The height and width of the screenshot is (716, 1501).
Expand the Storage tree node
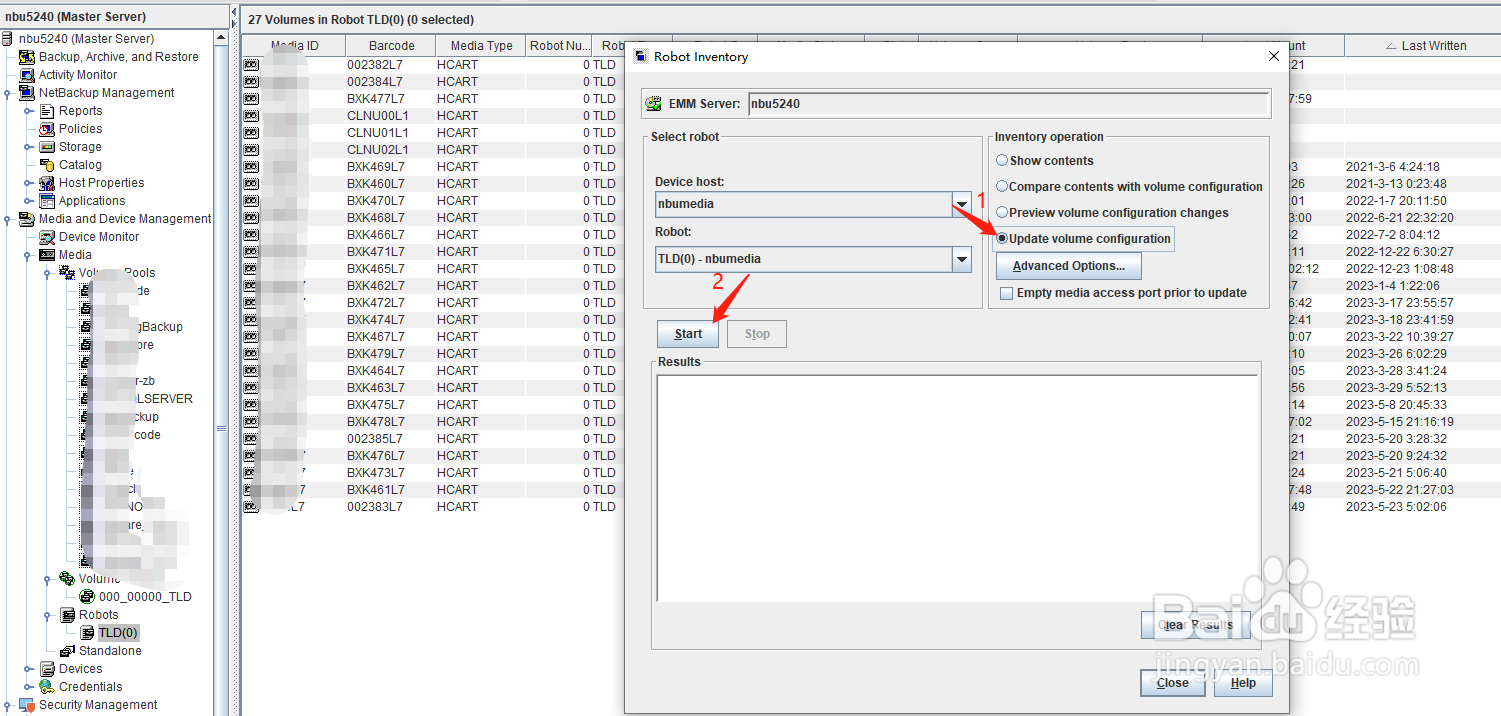(27, 148)
